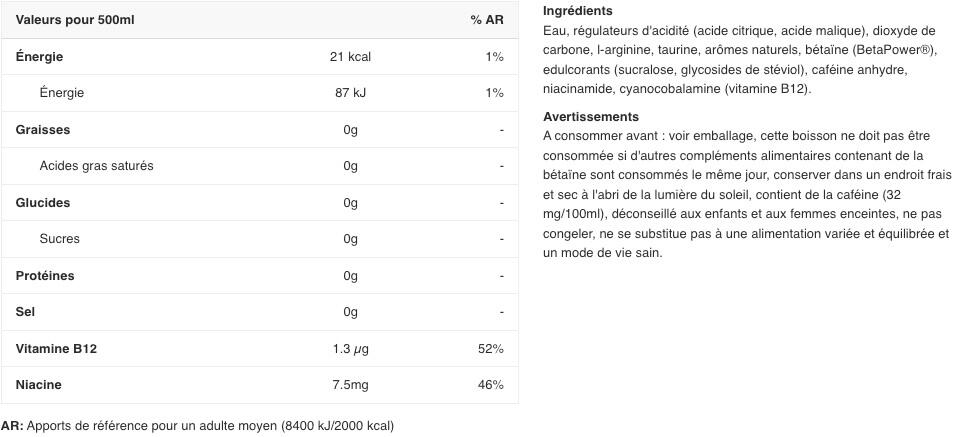Click the '46%' niacin percentage
The width and height of the screenshot is (957, 437).
coord(491,385)
